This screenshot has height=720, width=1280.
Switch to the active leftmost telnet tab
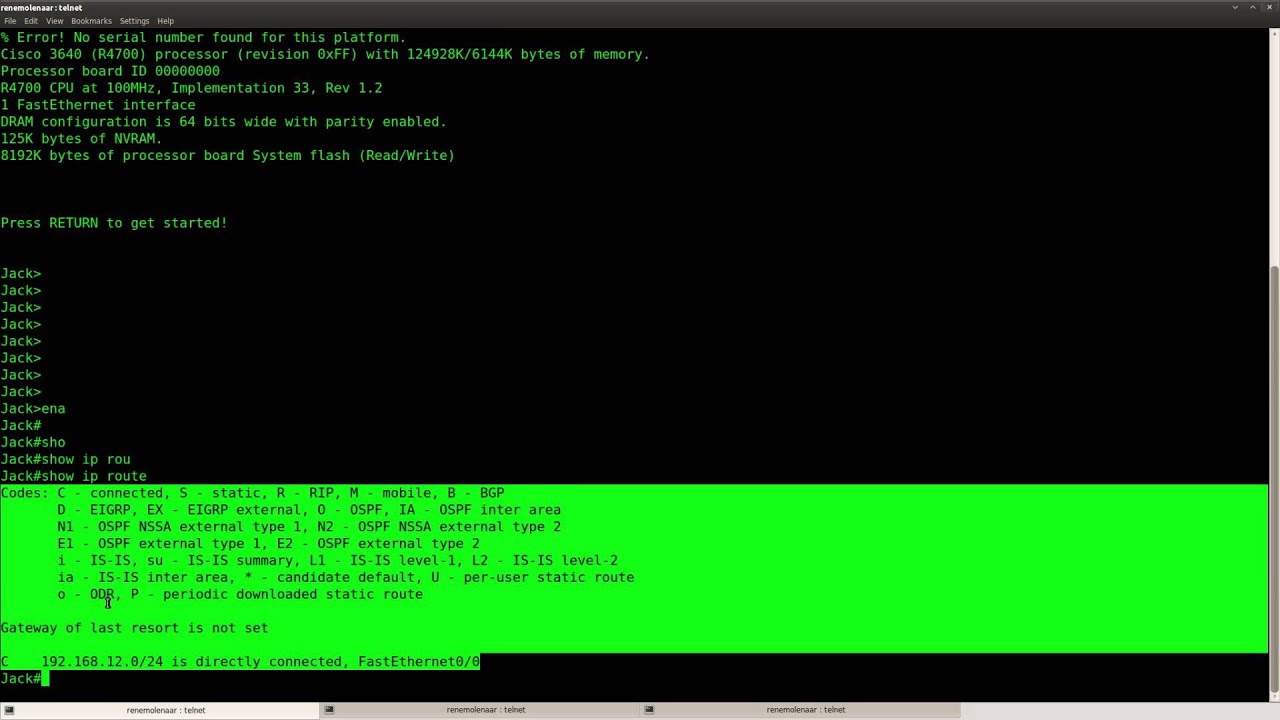pos(160,710)
